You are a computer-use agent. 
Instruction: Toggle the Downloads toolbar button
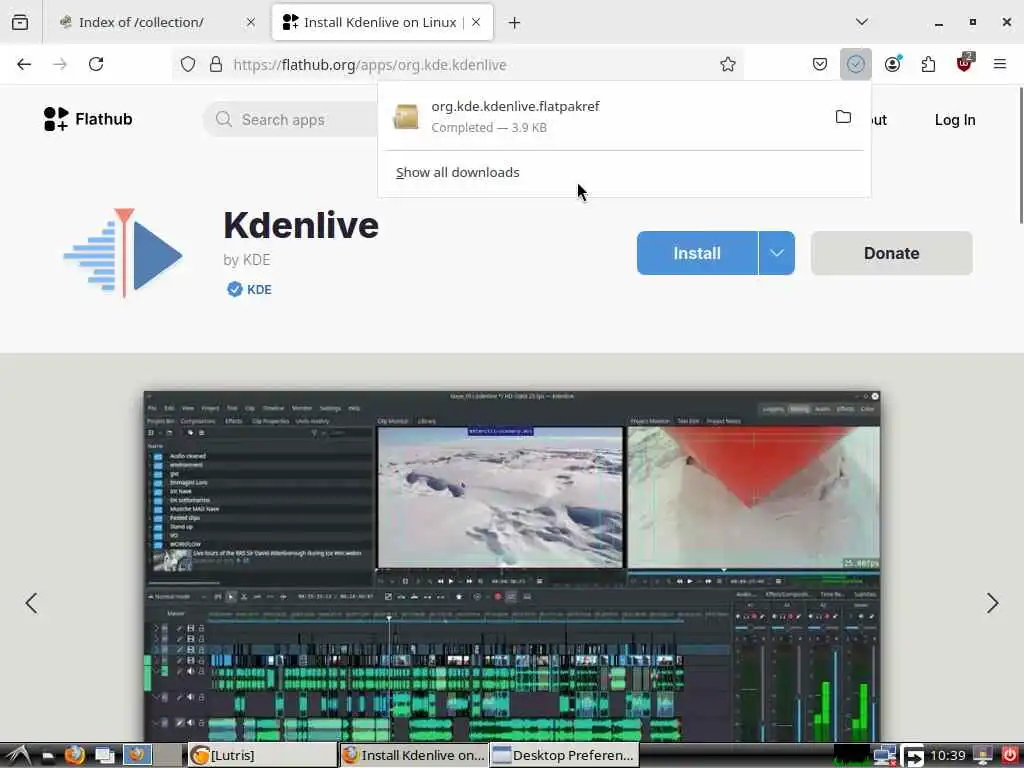(x=856, y=64)
